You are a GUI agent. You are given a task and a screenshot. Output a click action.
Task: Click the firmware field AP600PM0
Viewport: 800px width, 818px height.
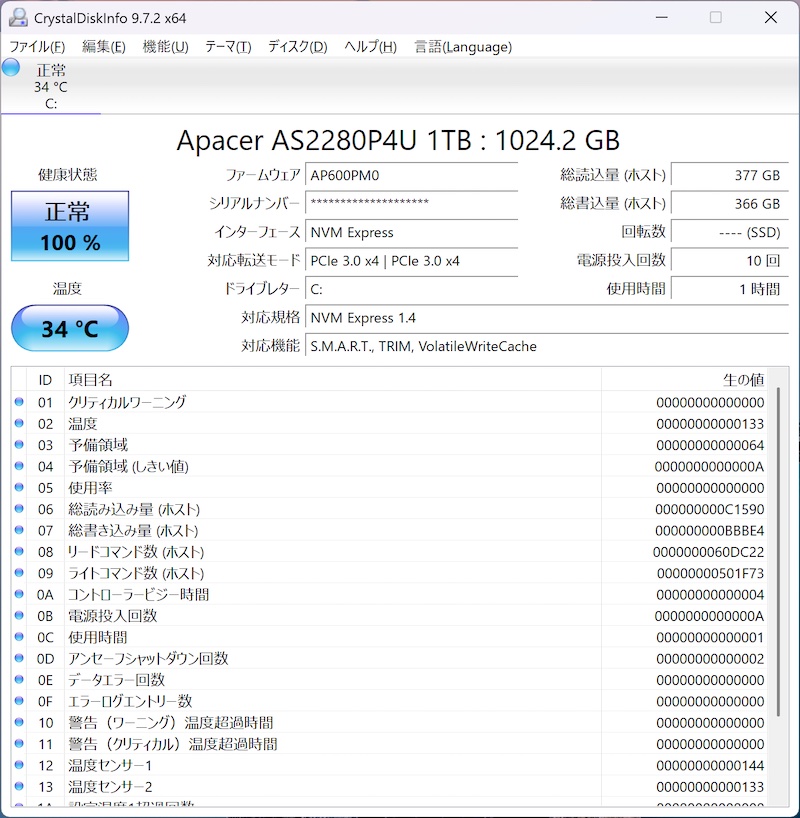coord(411,175)
